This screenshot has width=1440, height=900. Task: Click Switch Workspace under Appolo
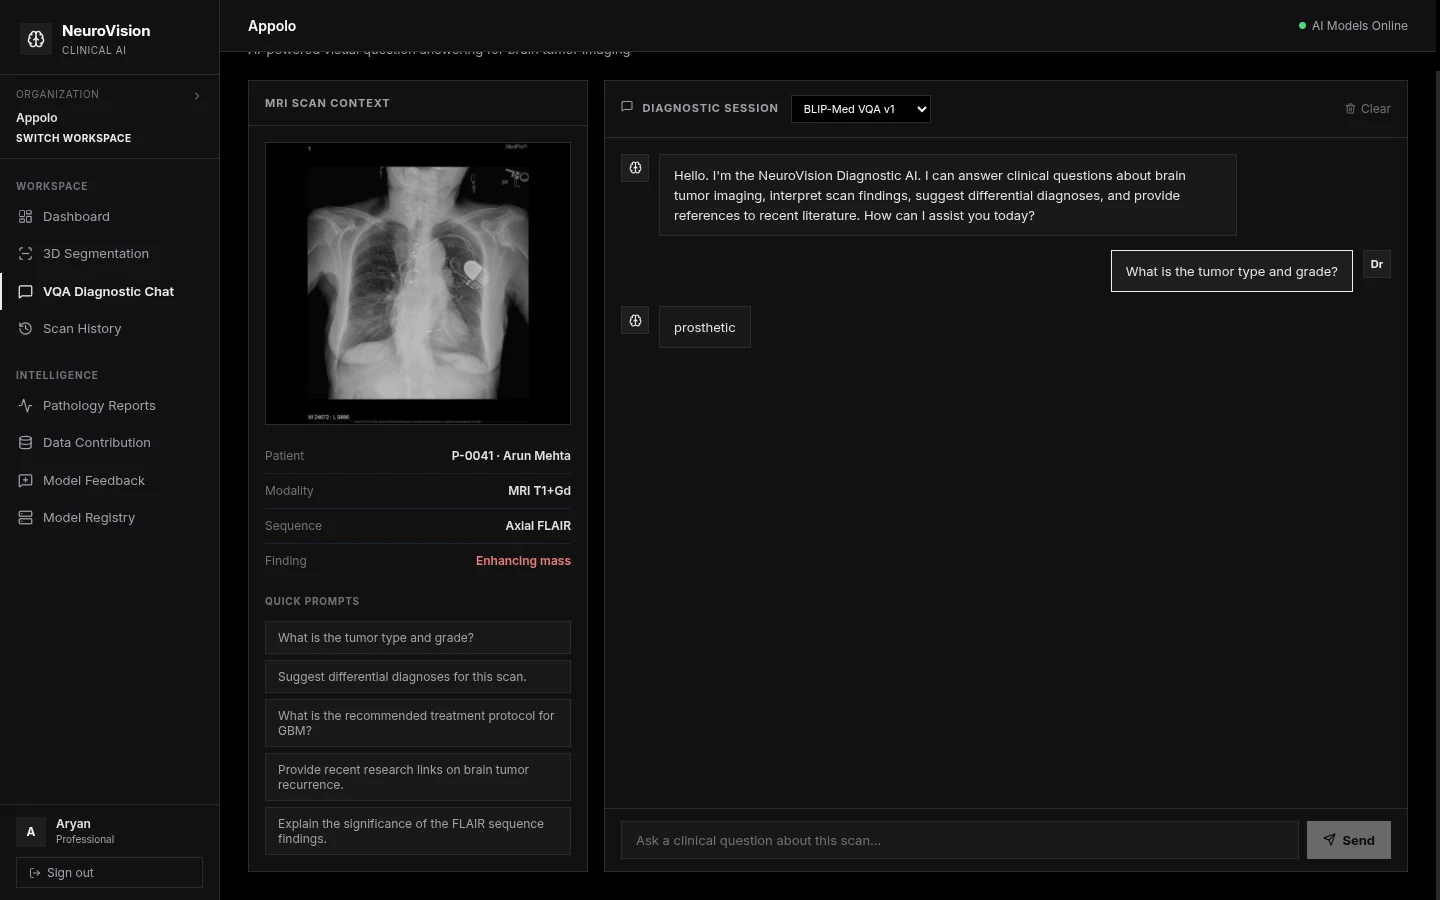tap(73, 138)
